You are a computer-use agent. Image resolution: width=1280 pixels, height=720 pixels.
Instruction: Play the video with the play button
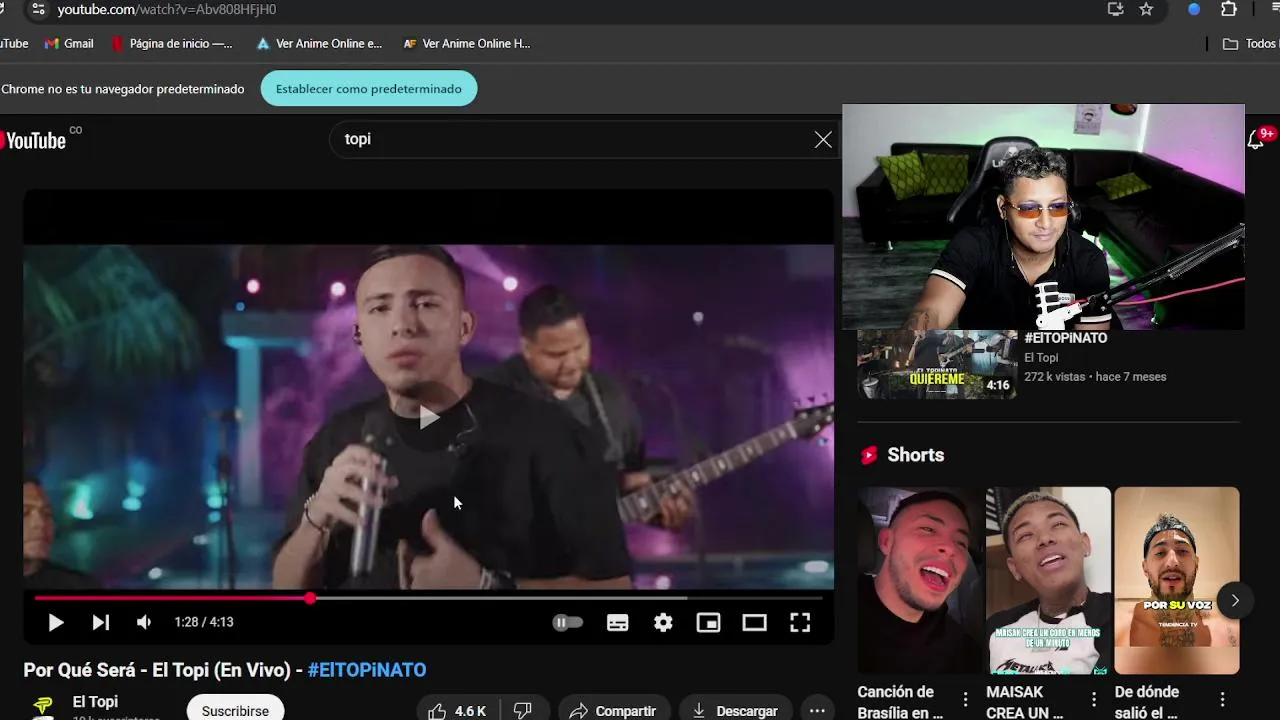(x=56, y=622)
